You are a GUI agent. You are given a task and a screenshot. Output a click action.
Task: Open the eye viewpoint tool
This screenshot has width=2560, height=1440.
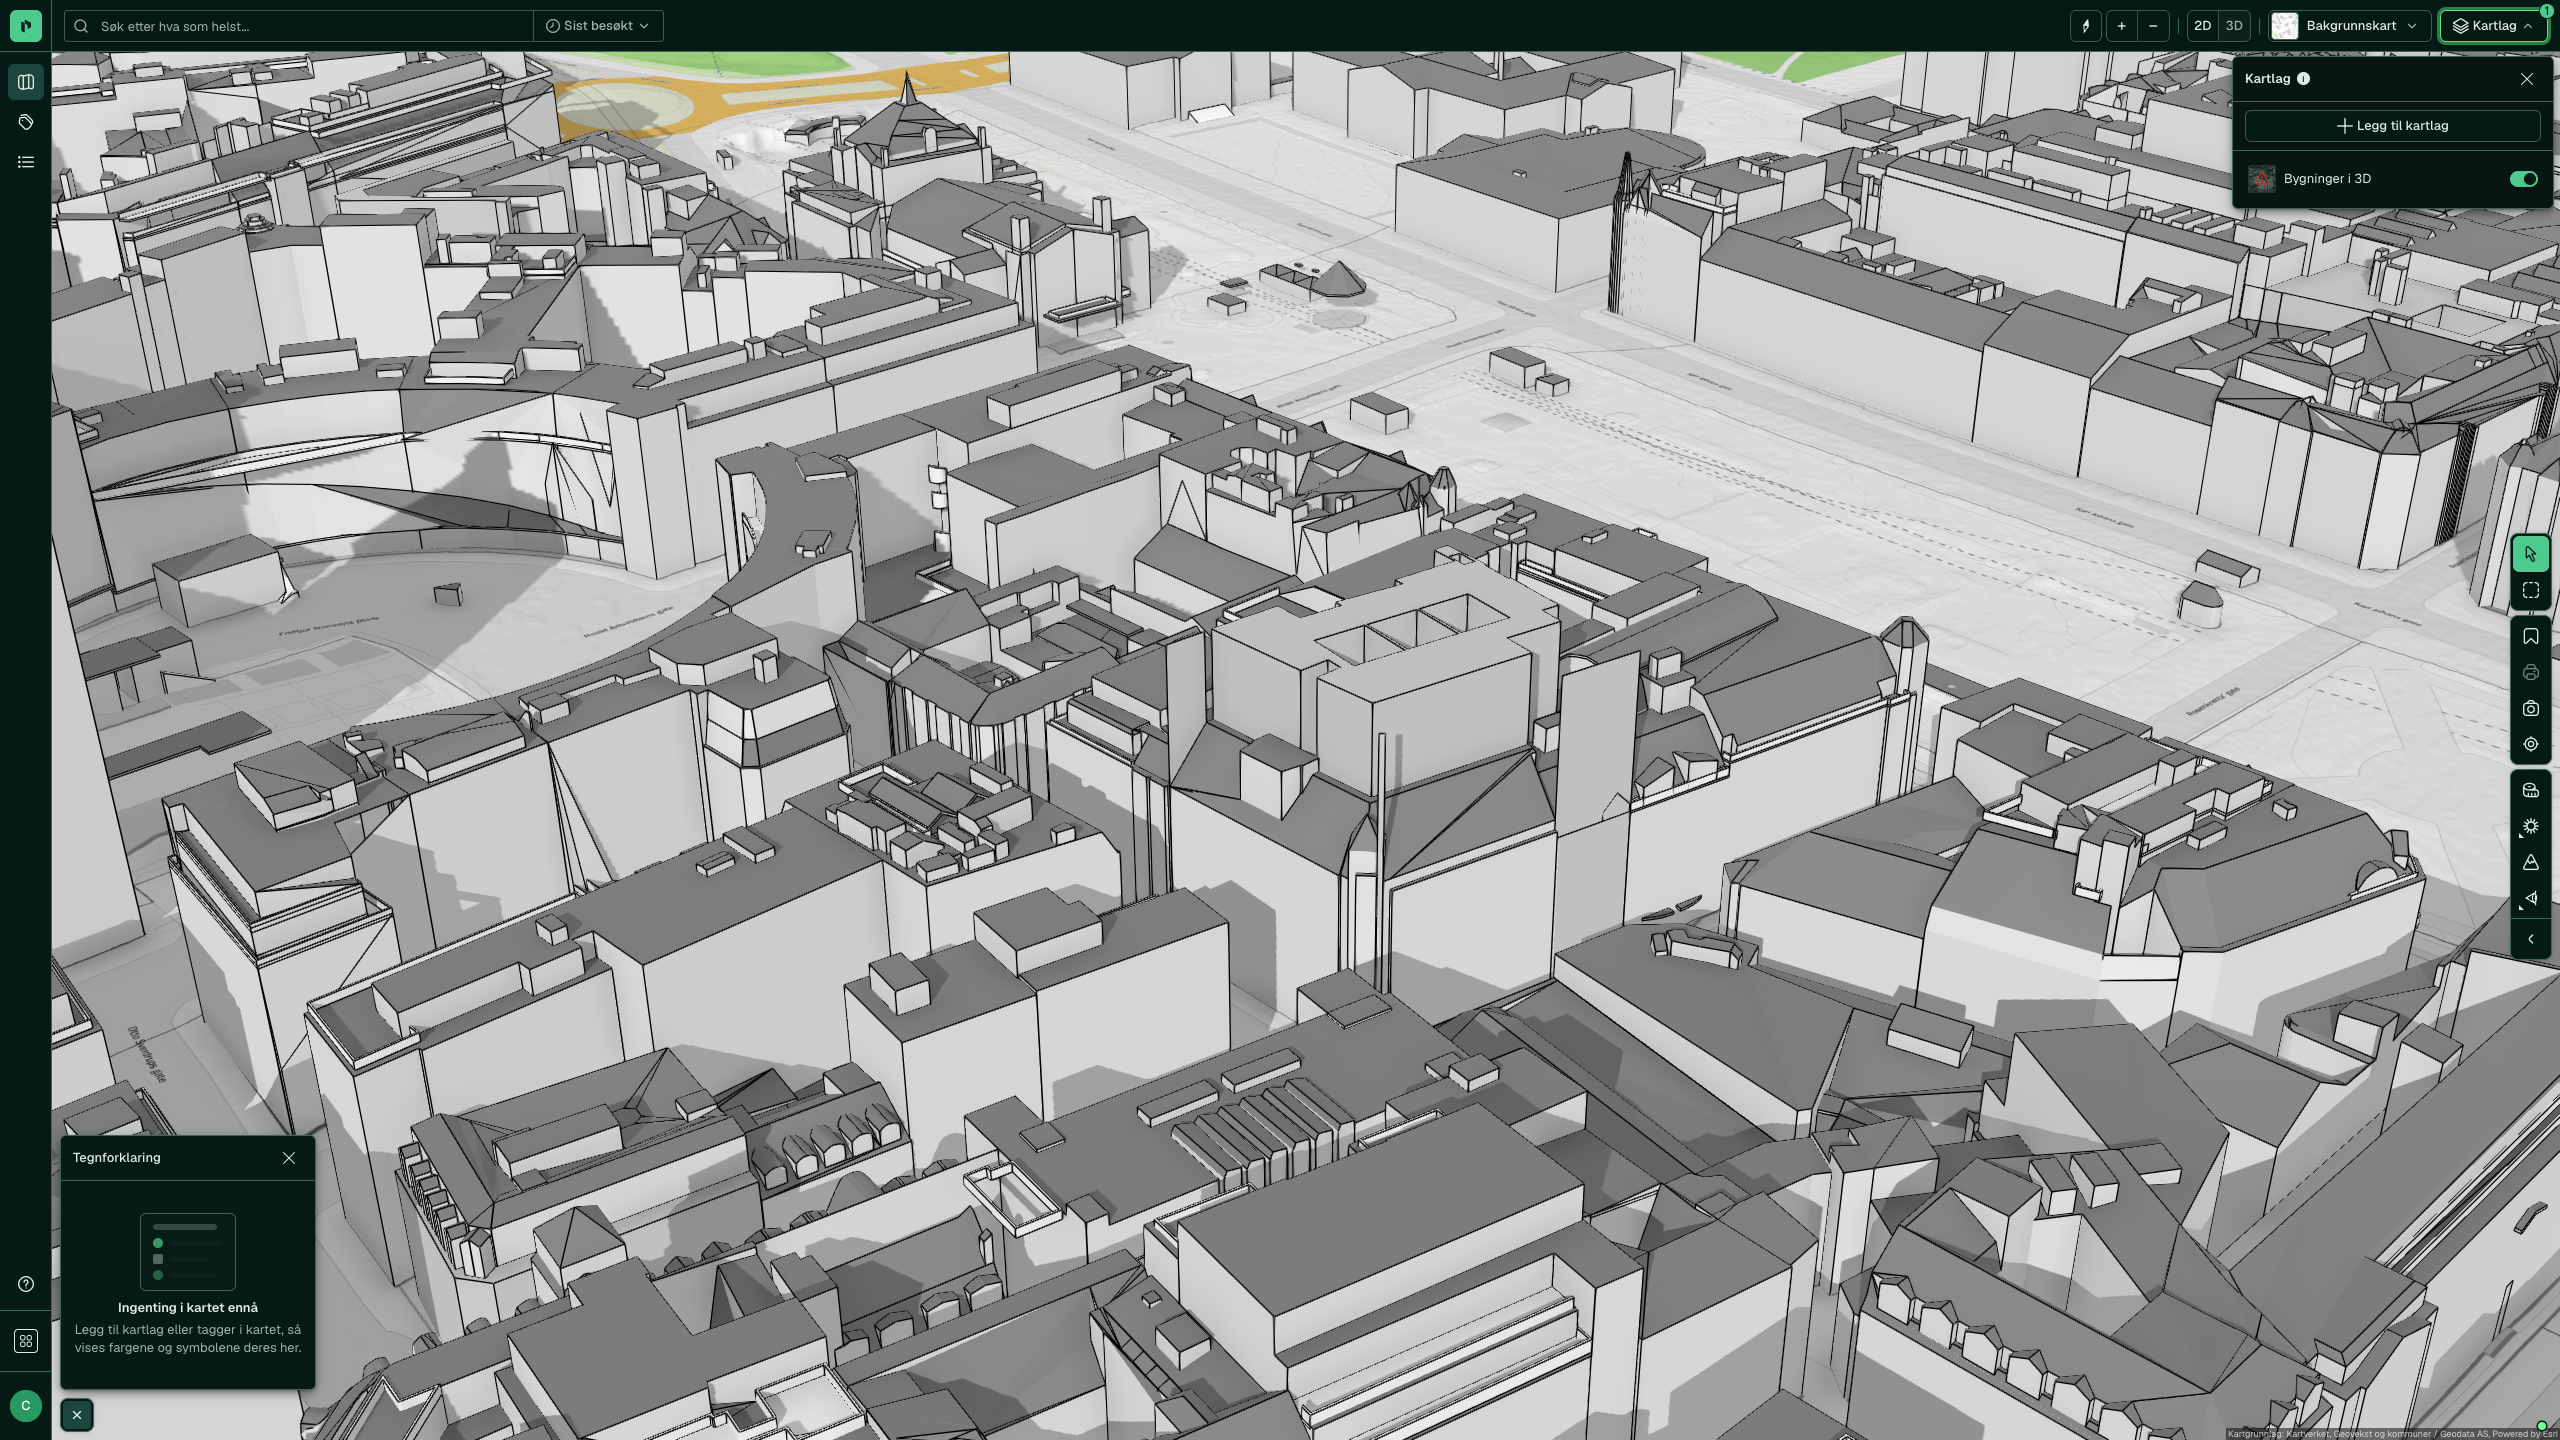click(2530, 898)
